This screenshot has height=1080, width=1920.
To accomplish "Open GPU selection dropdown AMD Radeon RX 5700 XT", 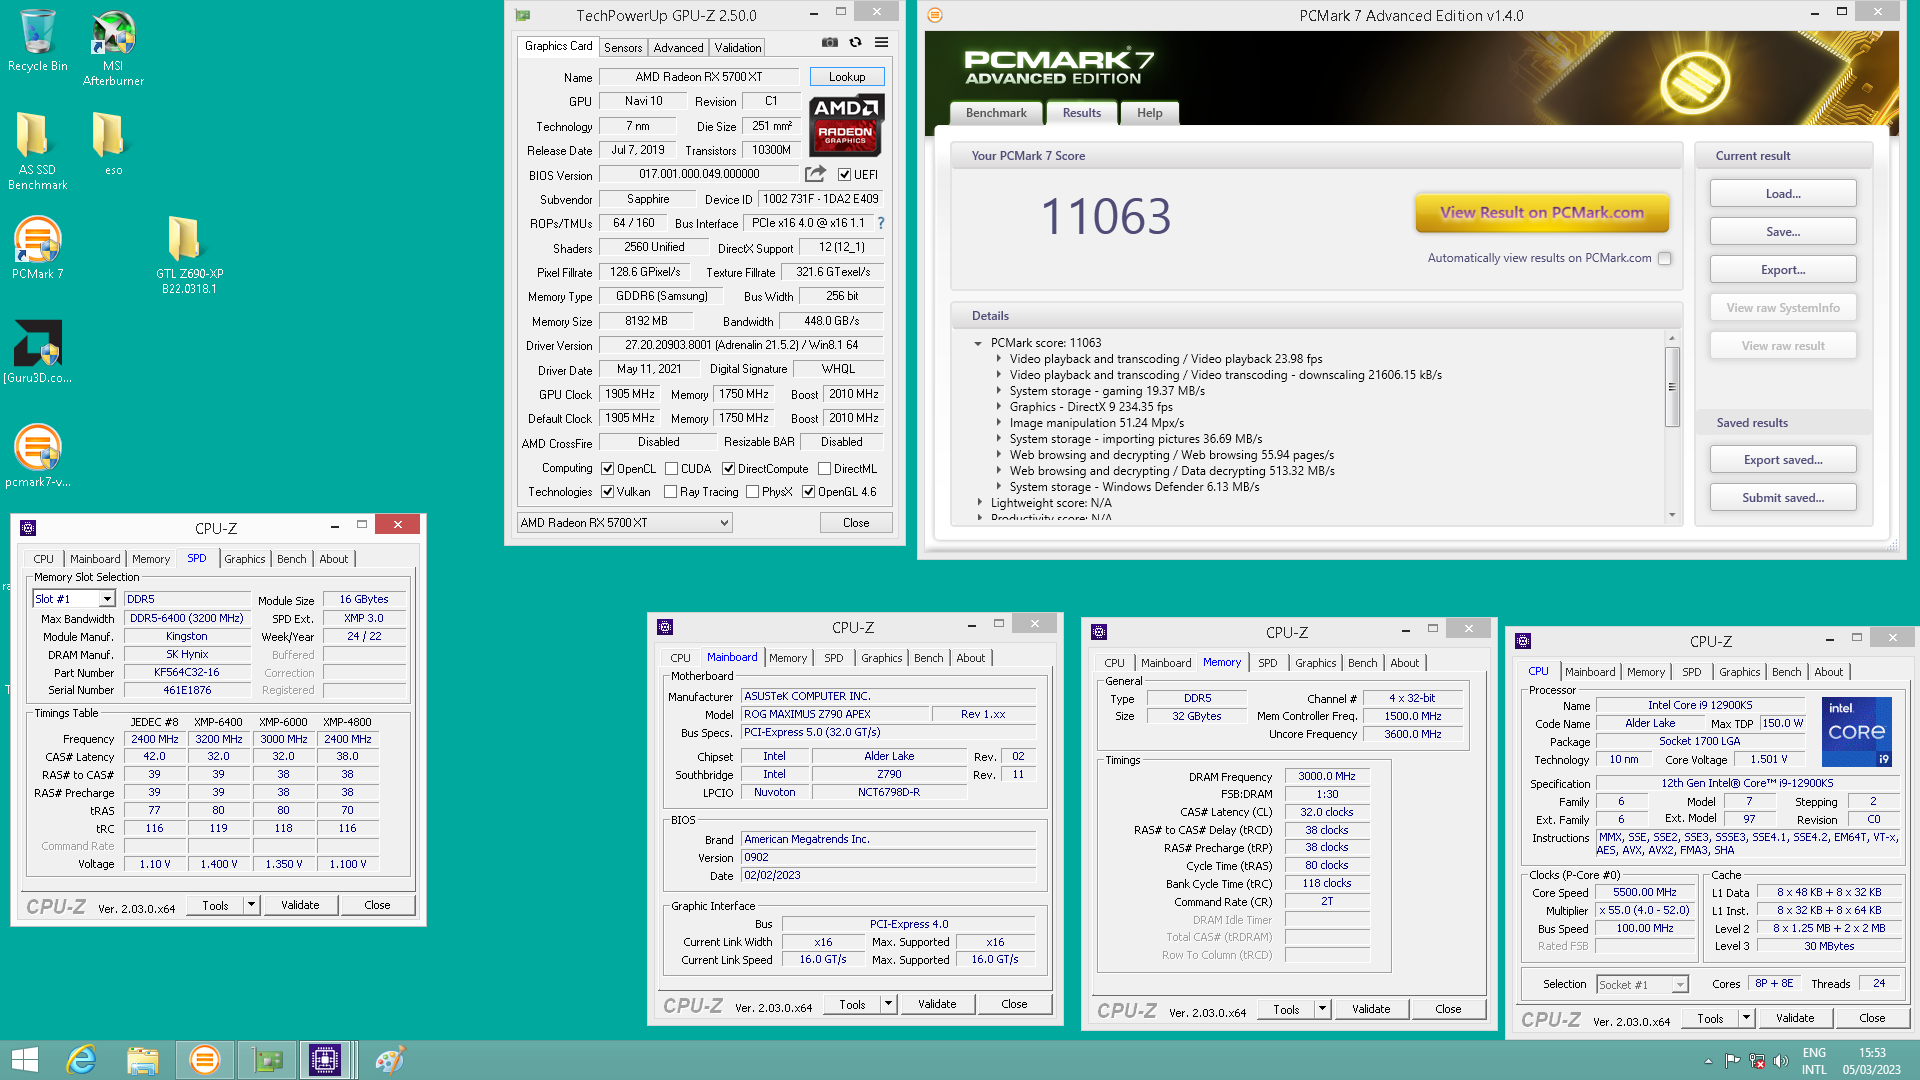I will pyautogui.click(x=624, y=523).
